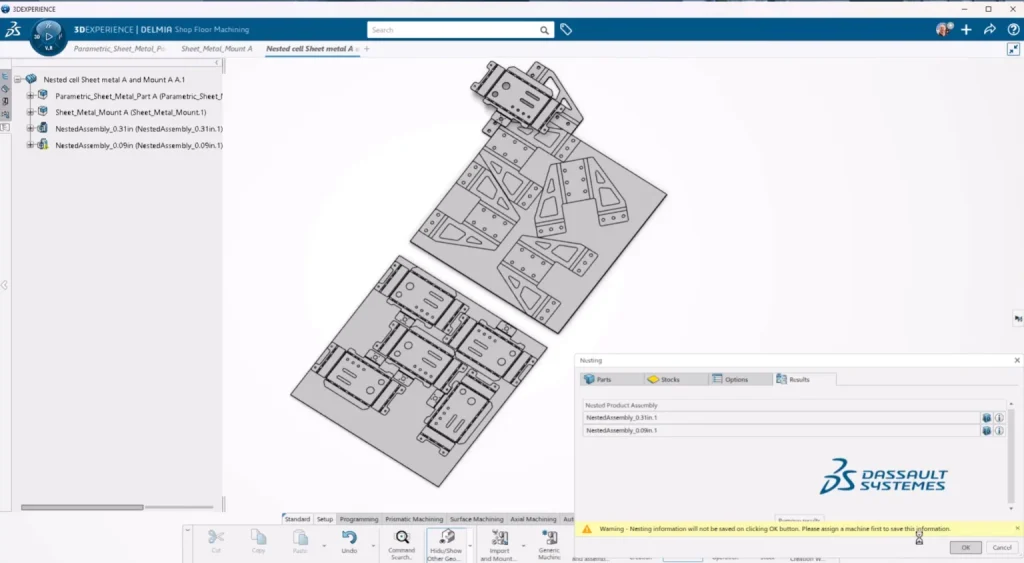Select the Cut scissors tool
Image resolution: width=1024 pixels, height=563 pixels.
pos(216,541)
